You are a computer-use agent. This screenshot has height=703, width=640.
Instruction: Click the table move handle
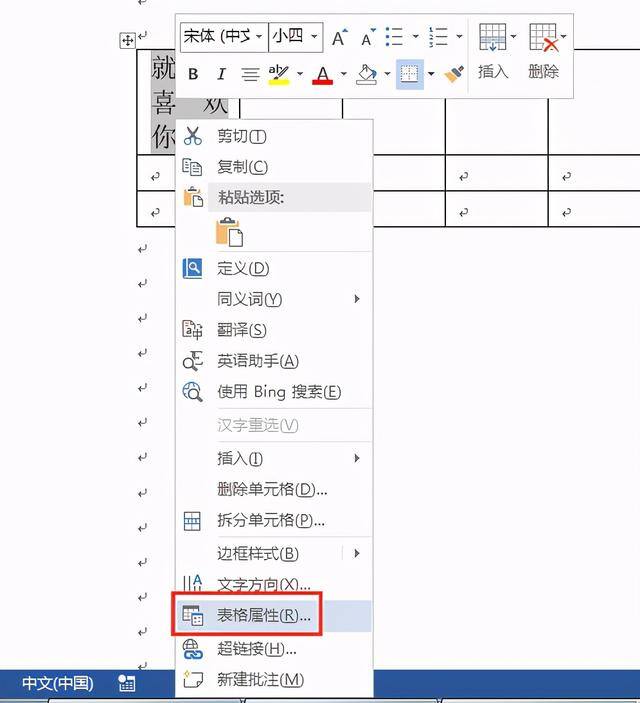pyautogui.click(x=127, y=41)
